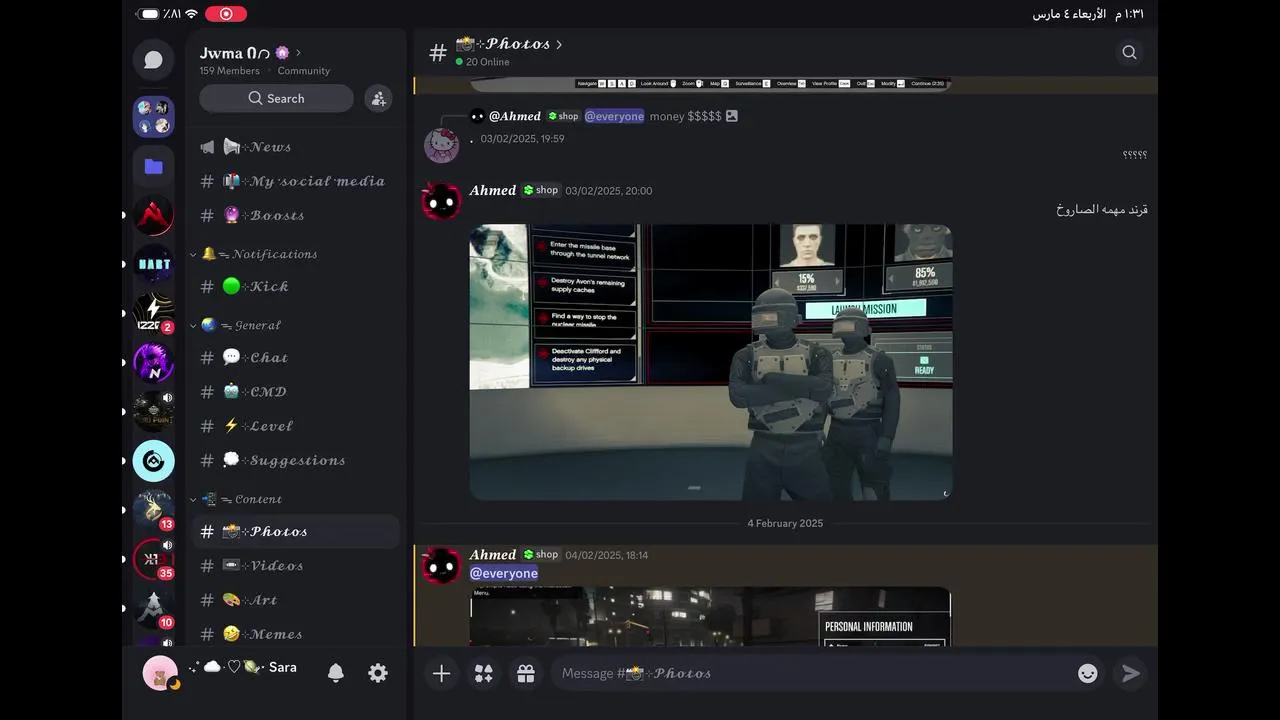Select the Photos channel
This screenshot has width=1280, height=720.
click(296, 531)
